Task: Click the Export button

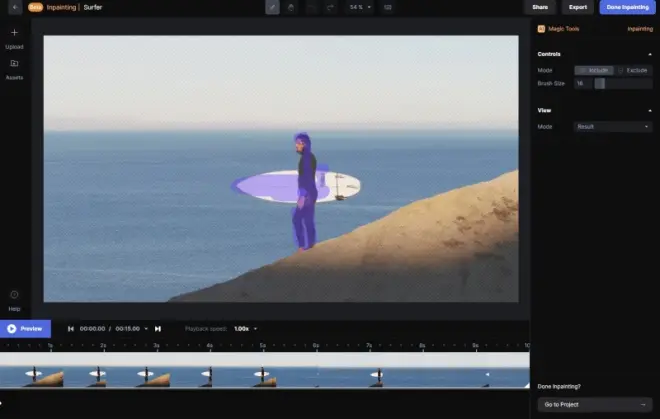Action: [x=578, y=7]
